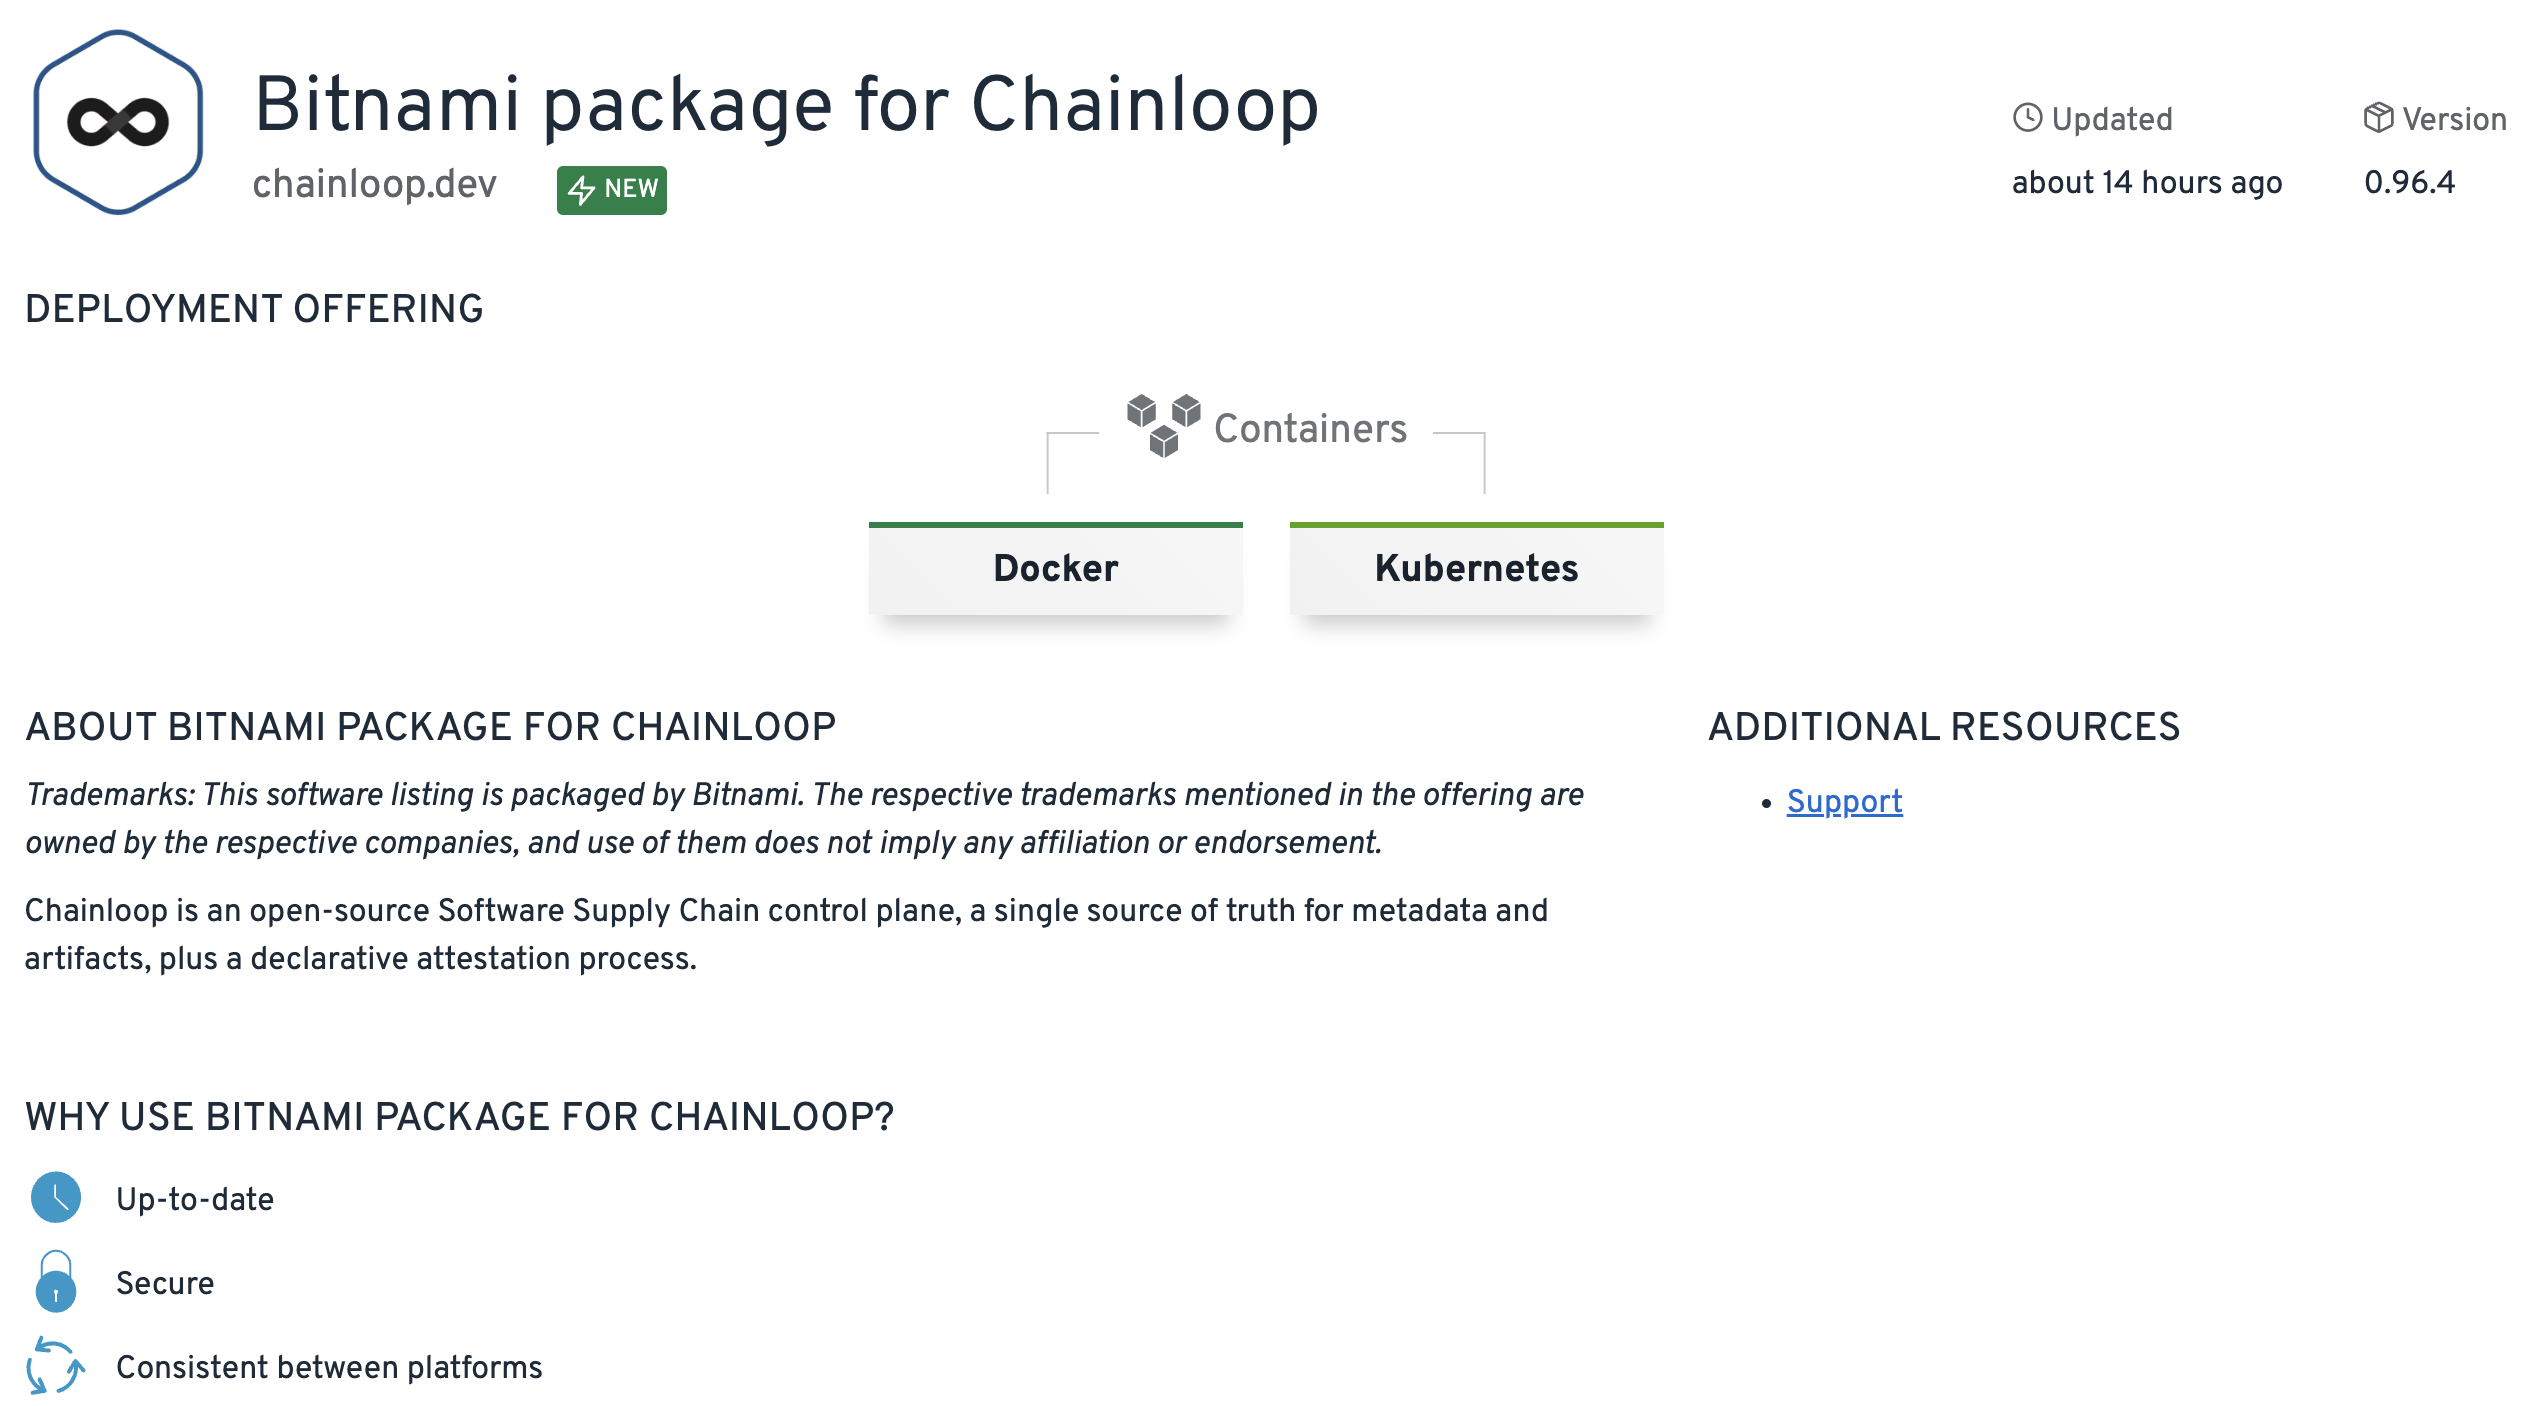Screen dimensions: 2526x1406
Task: Select the Docker deployment option
Action: (1055, 568)
